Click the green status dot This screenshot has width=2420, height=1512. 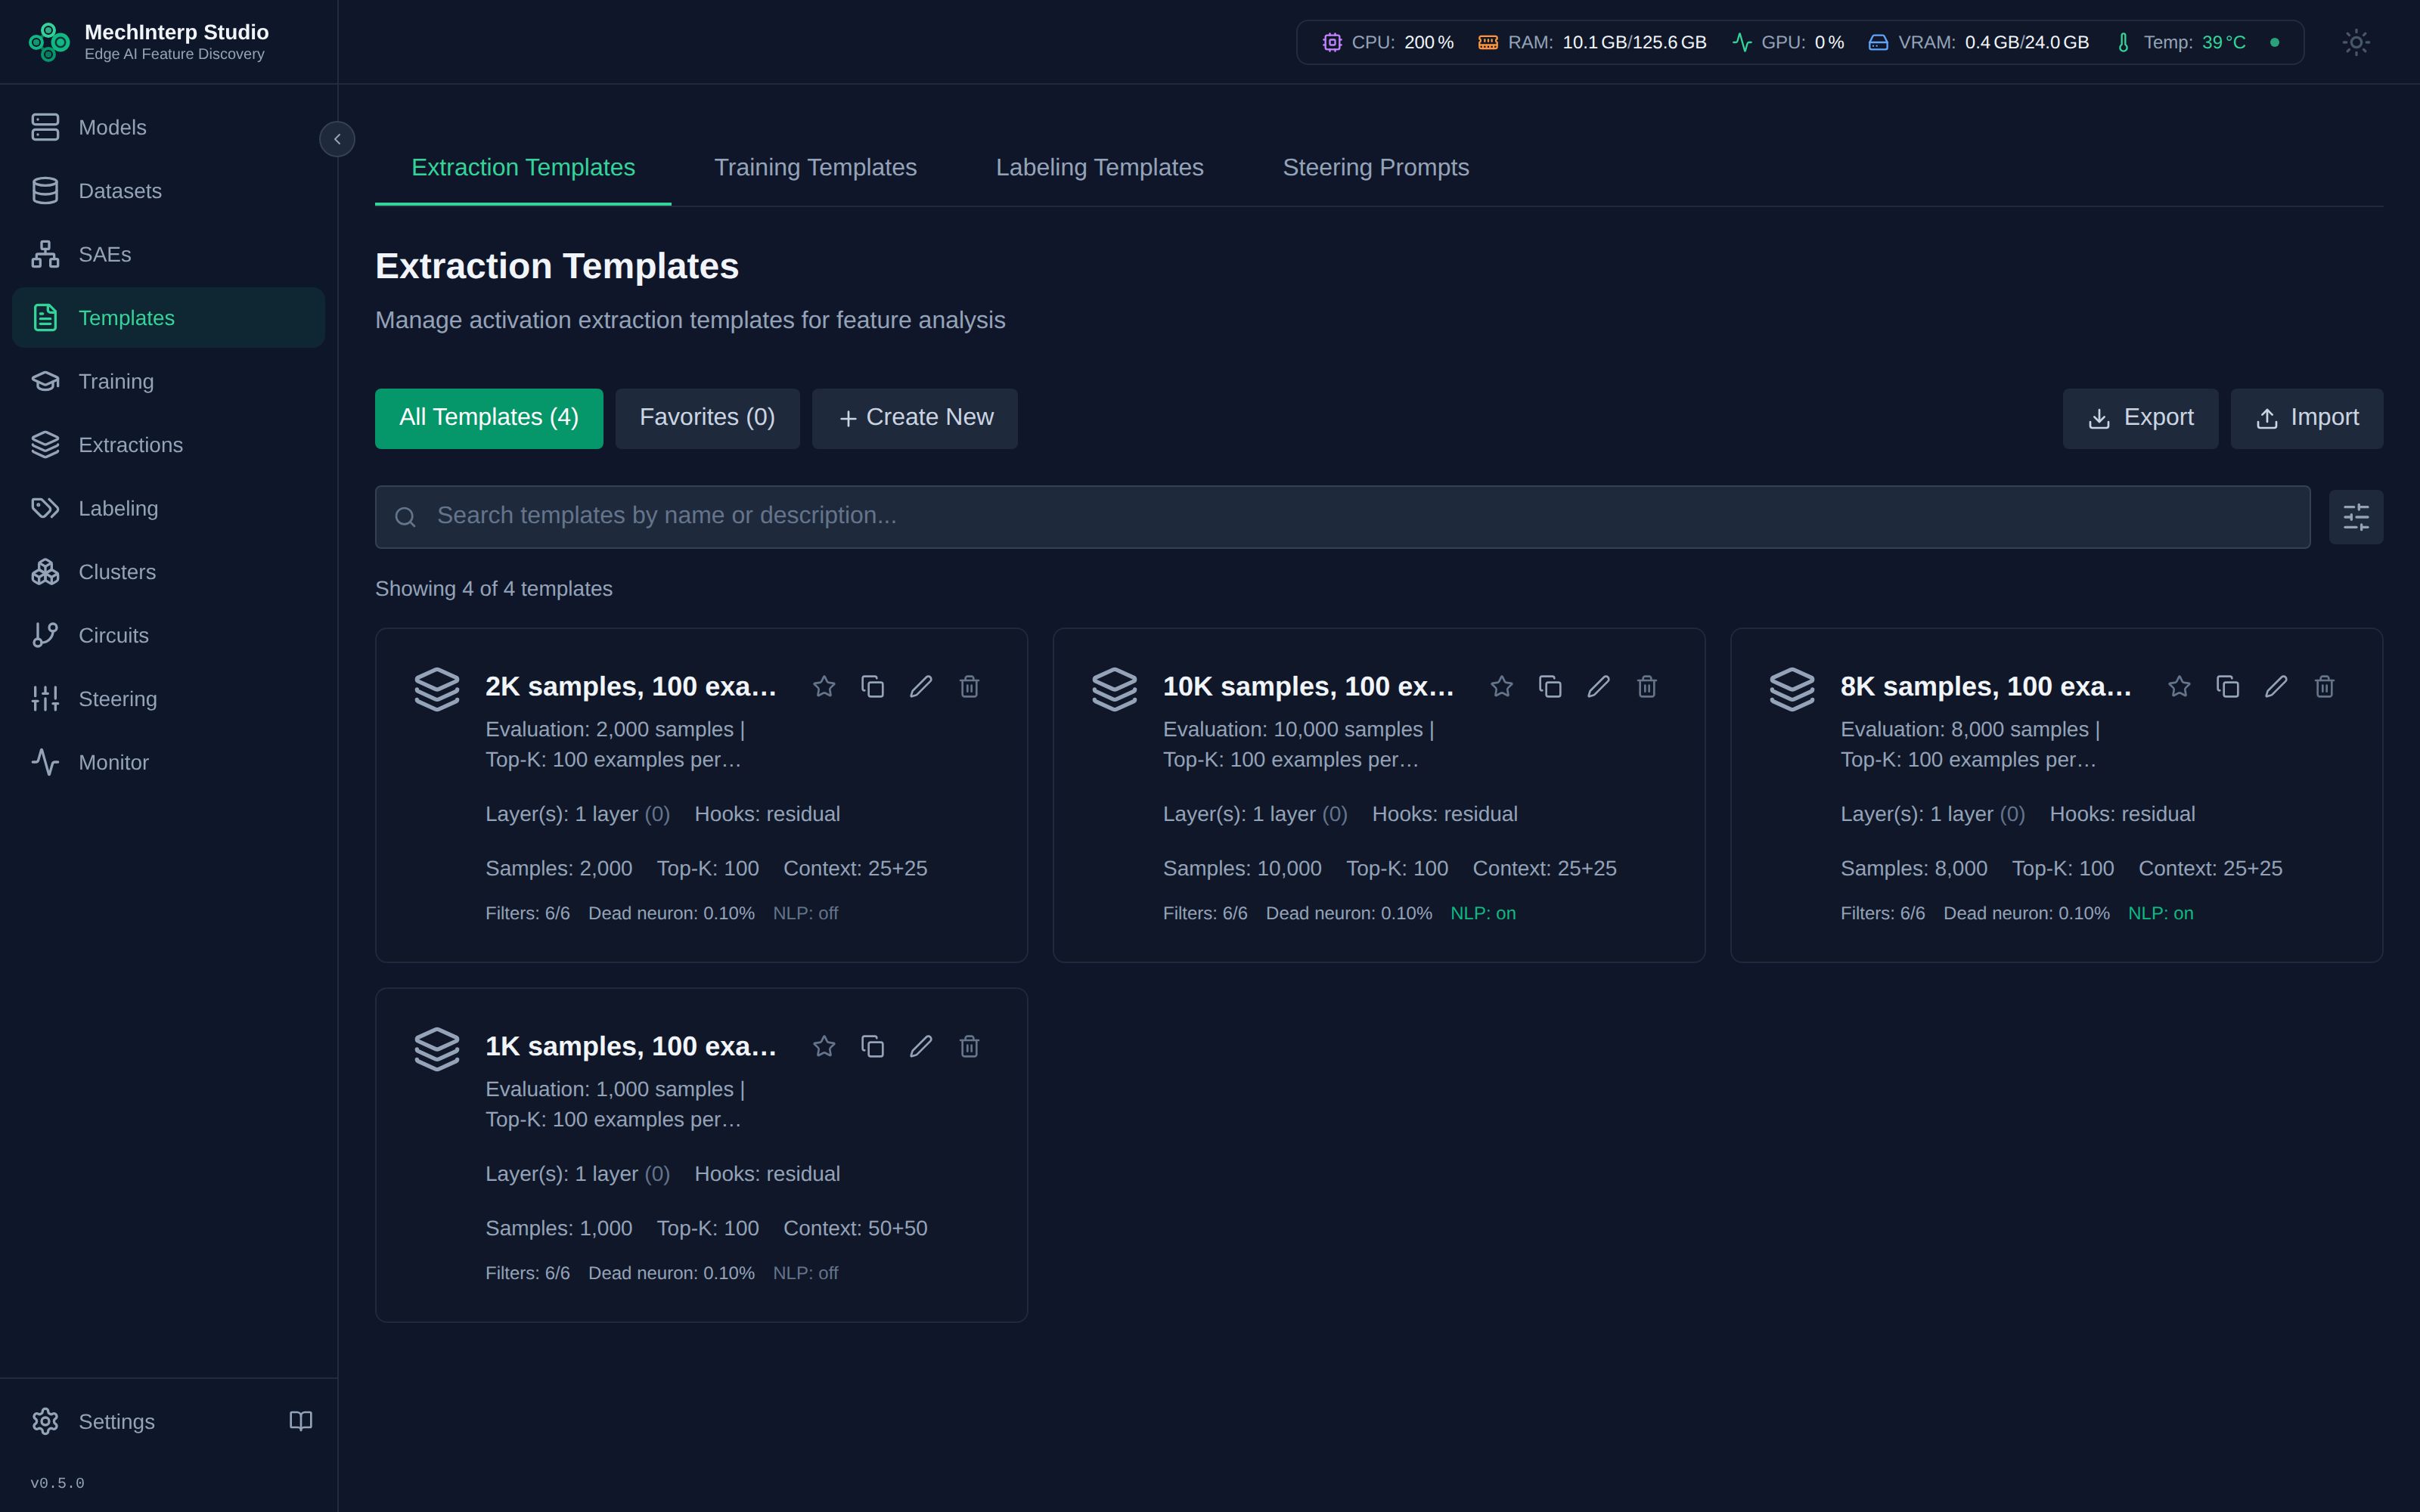coord(2275,42)
